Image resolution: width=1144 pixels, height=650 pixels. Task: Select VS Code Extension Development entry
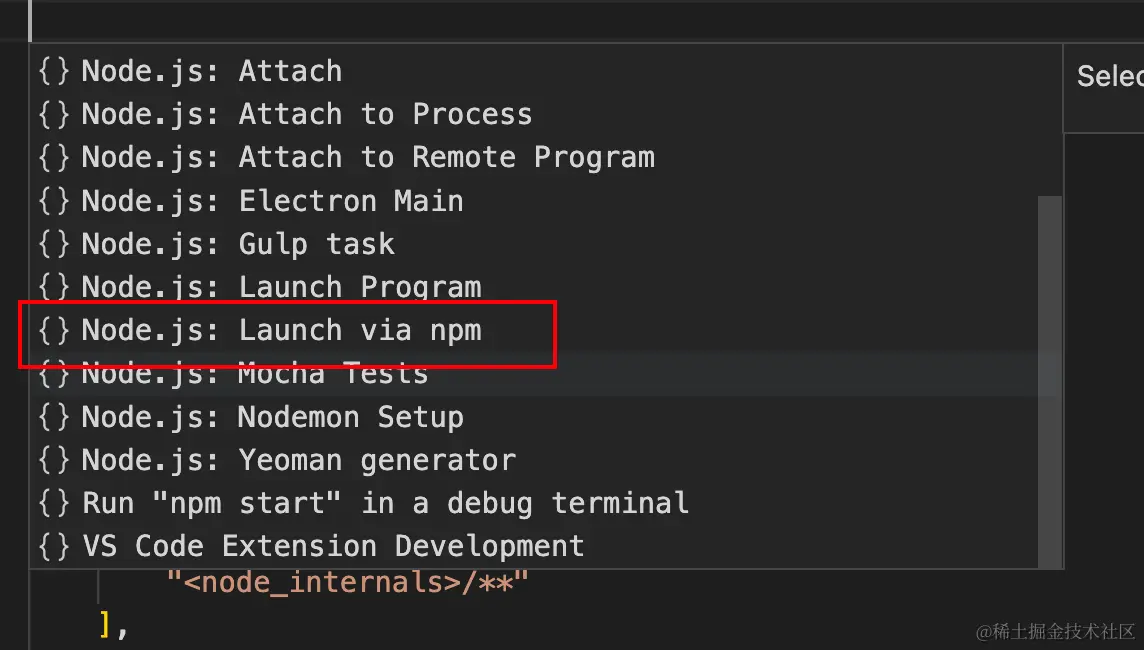(333, 546)
